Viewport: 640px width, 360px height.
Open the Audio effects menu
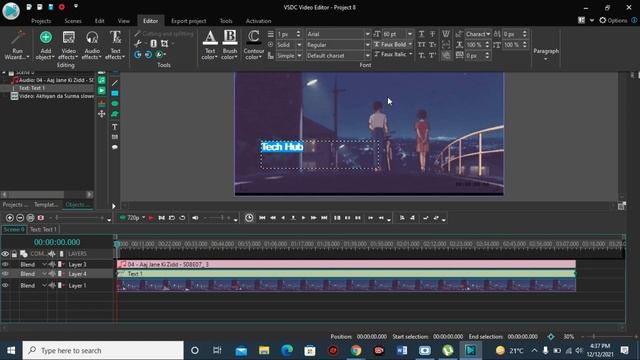[92, 45]
